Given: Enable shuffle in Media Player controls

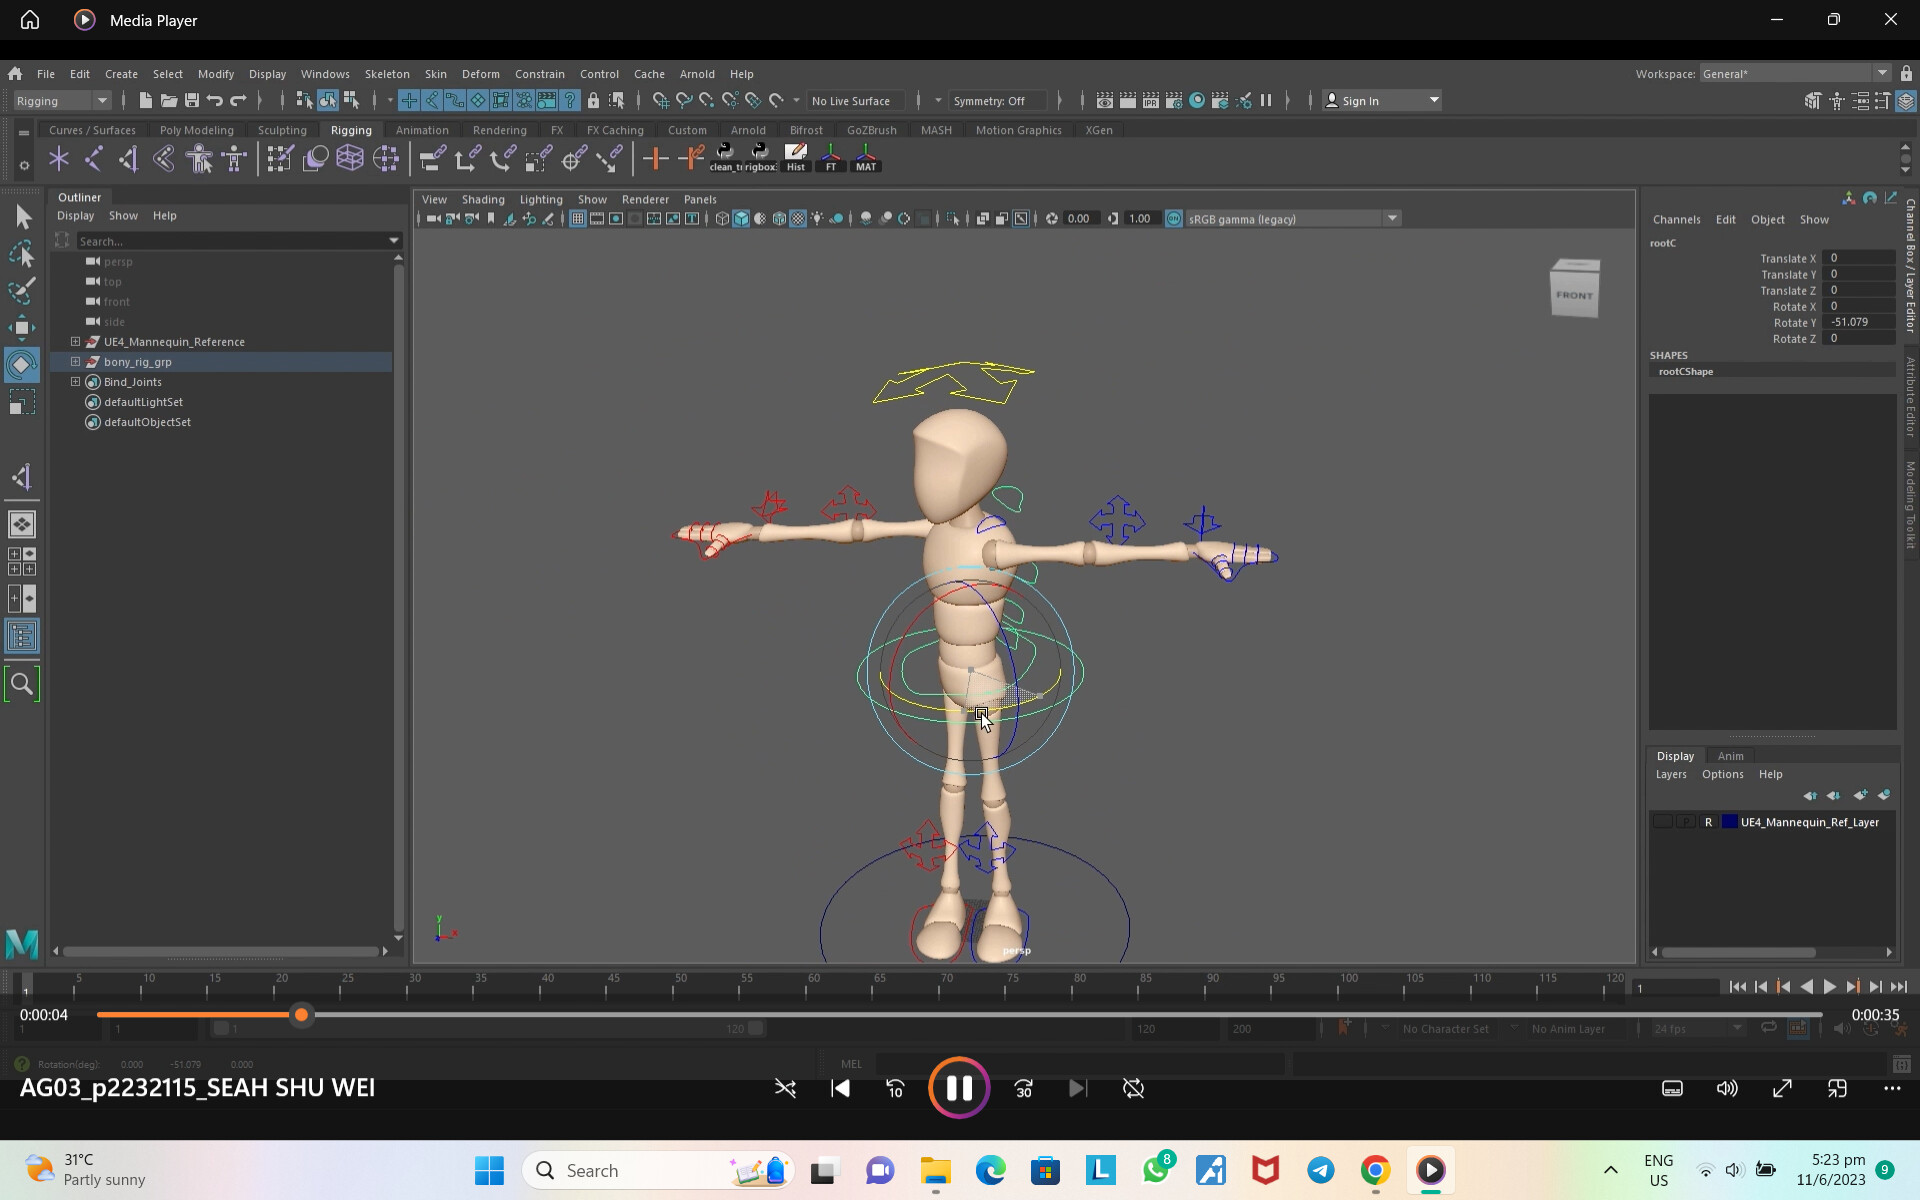Looking at the screenshot, I should (x=786, y=1088).
